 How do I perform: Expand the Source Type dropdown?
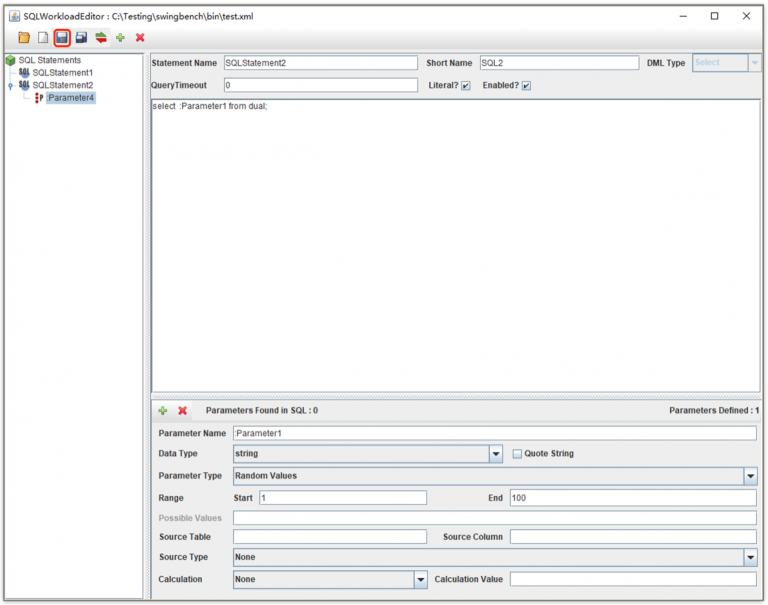point(750,558)
